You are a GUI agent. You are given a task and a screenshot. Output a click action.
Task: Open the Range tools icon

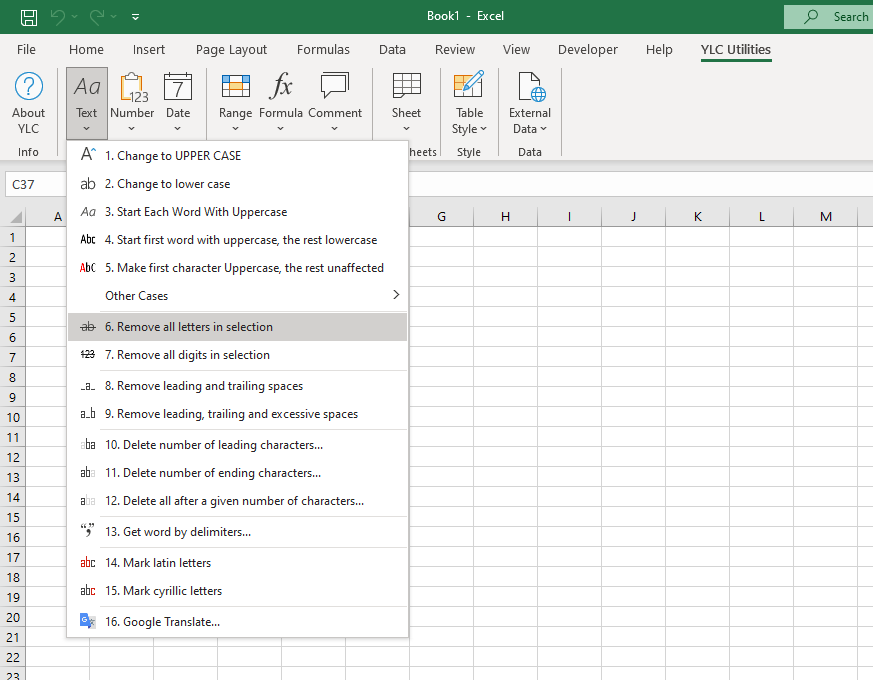click(235, 88)
